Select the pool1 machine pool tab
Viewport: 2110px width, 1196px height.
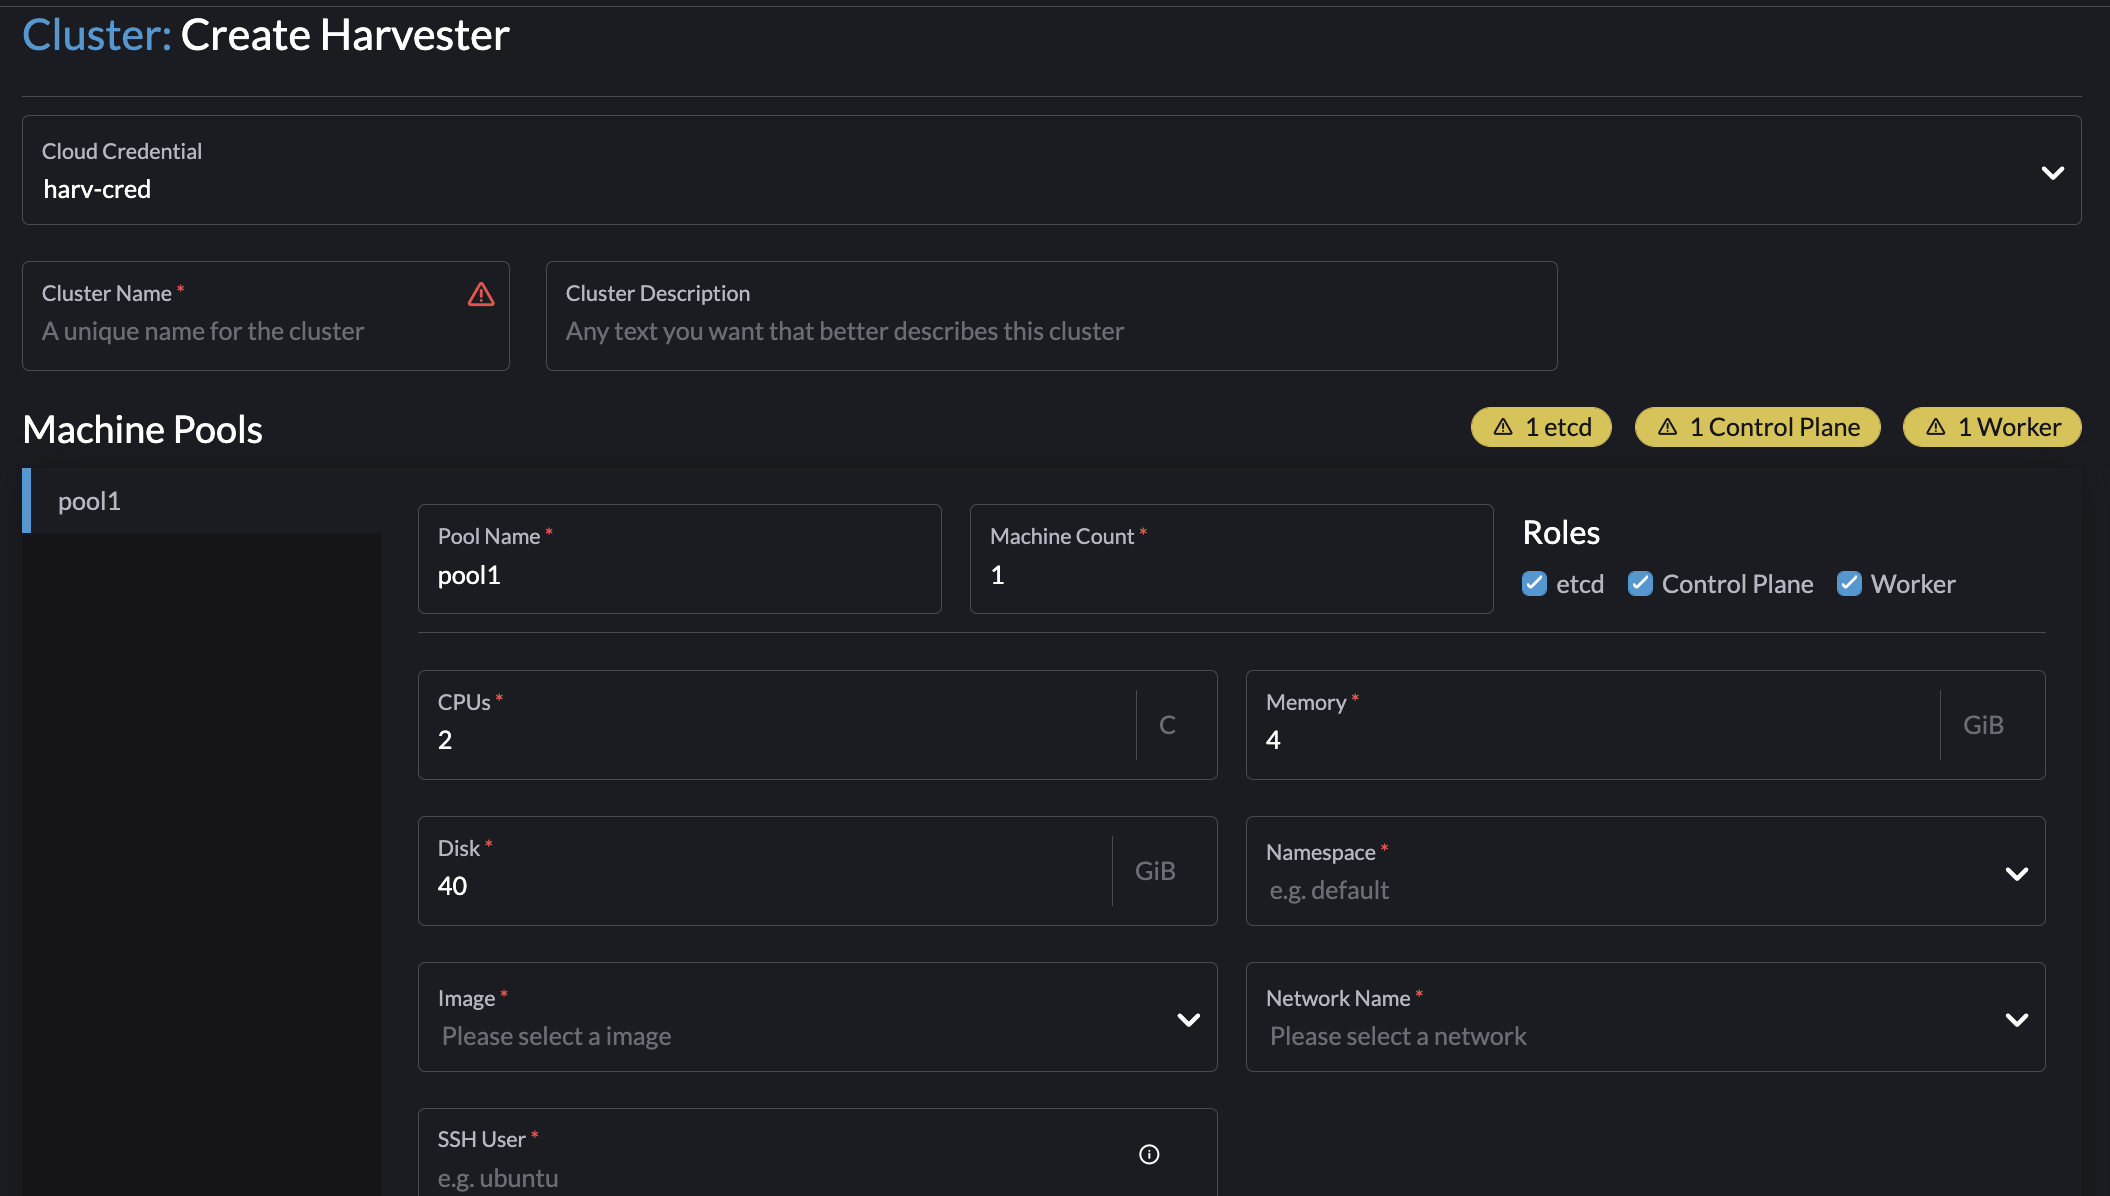click(x=89, y=500)
